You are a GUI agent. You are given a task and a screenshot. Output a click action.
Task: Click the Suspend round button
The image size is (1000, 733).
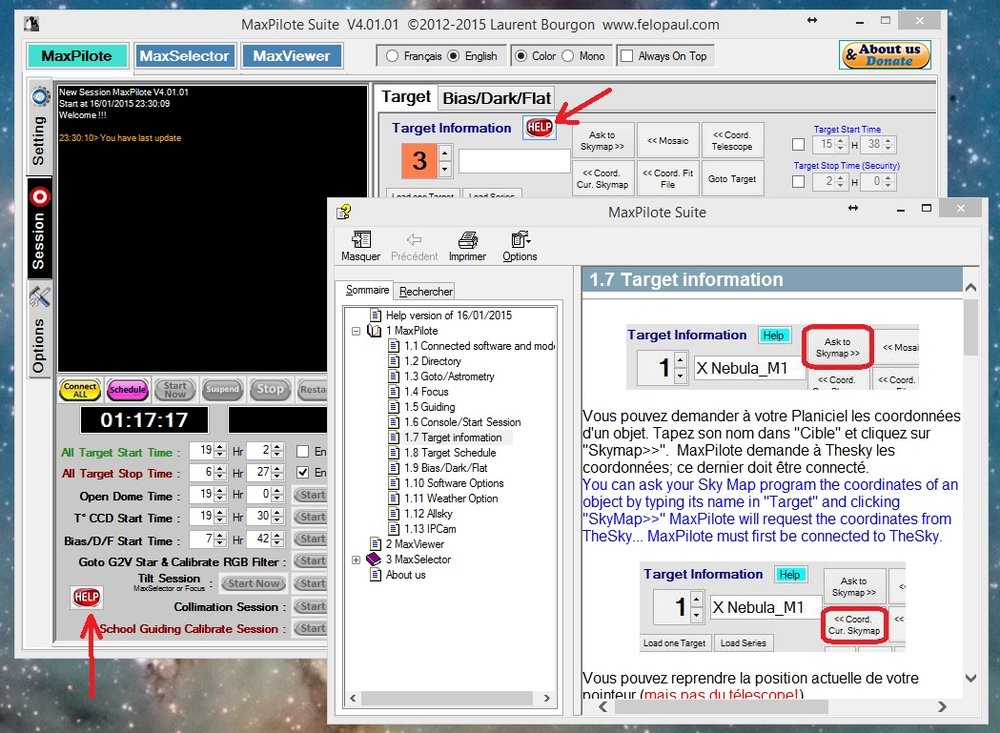point(222,389)
